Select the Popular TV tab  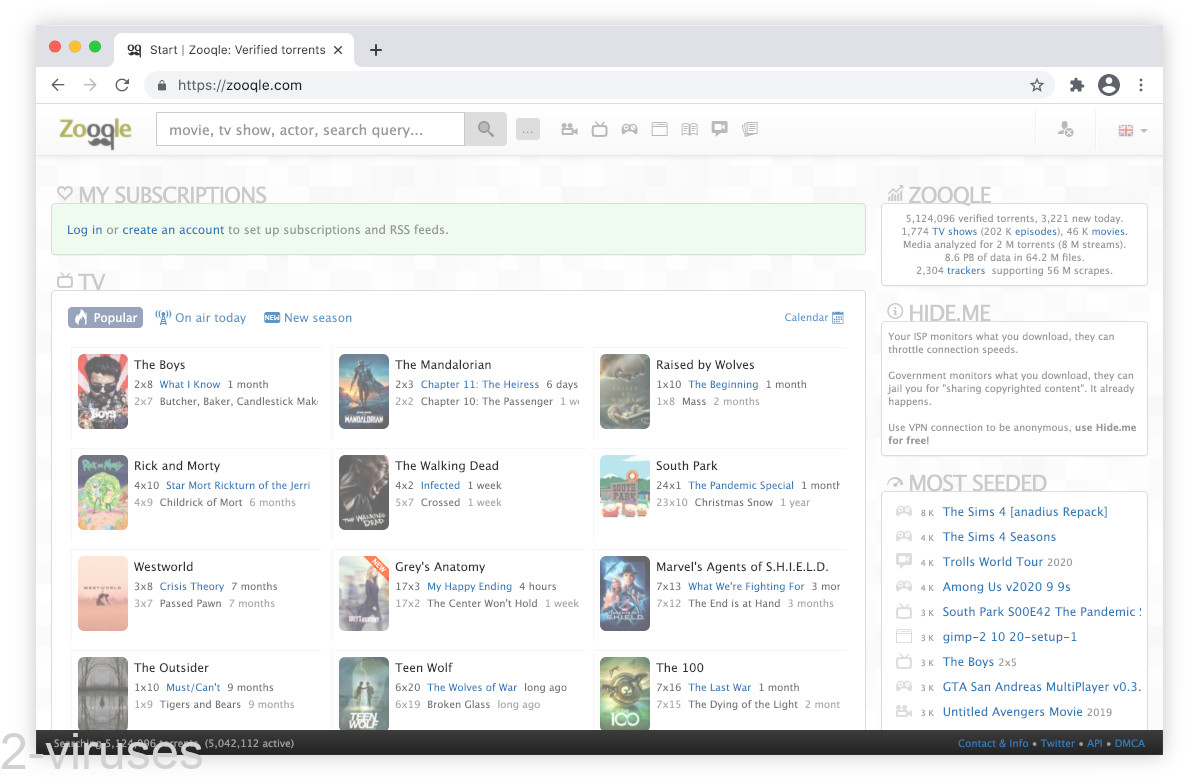pos(105,317)
